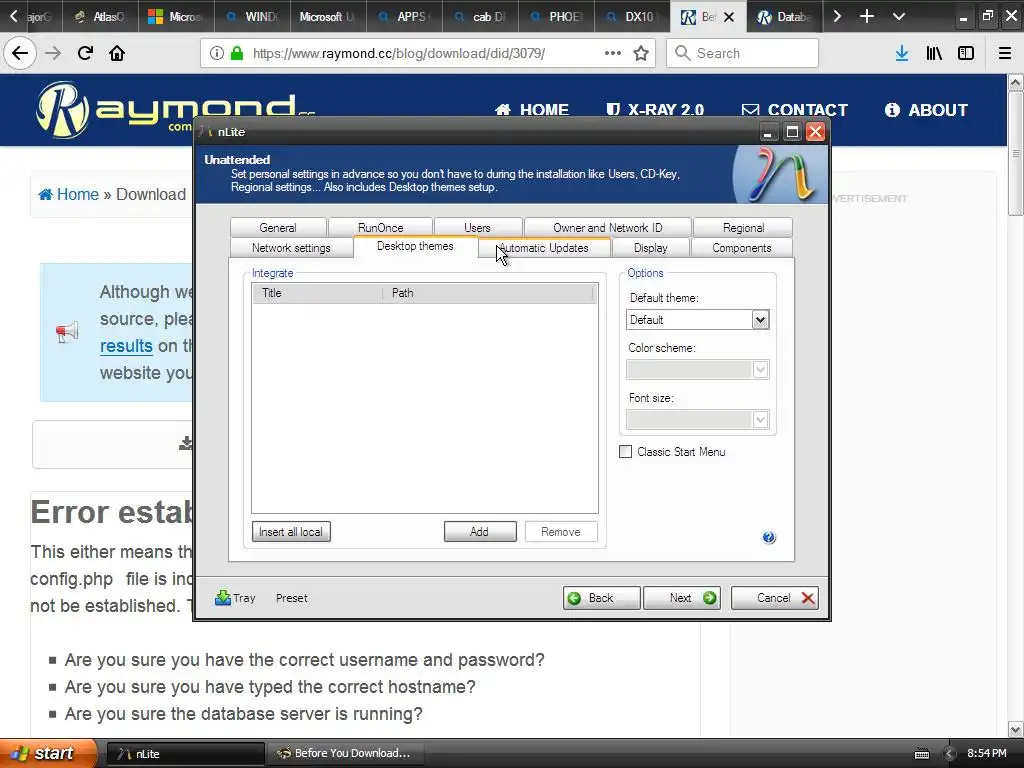This screenshot has width=1024, height=768.
Task: Open the Firefox library icon
Action: 934,53
